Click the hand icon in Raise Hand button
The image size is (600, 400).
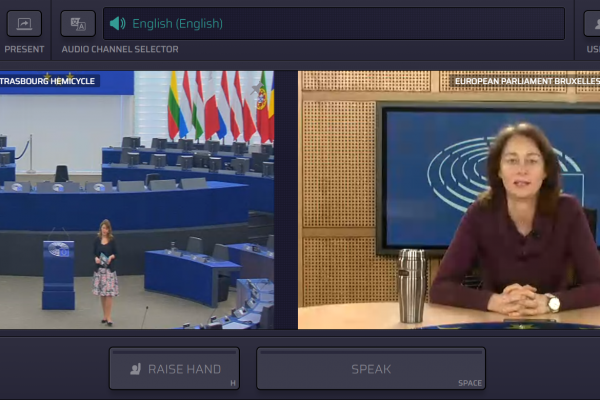(x=135, y=369)
